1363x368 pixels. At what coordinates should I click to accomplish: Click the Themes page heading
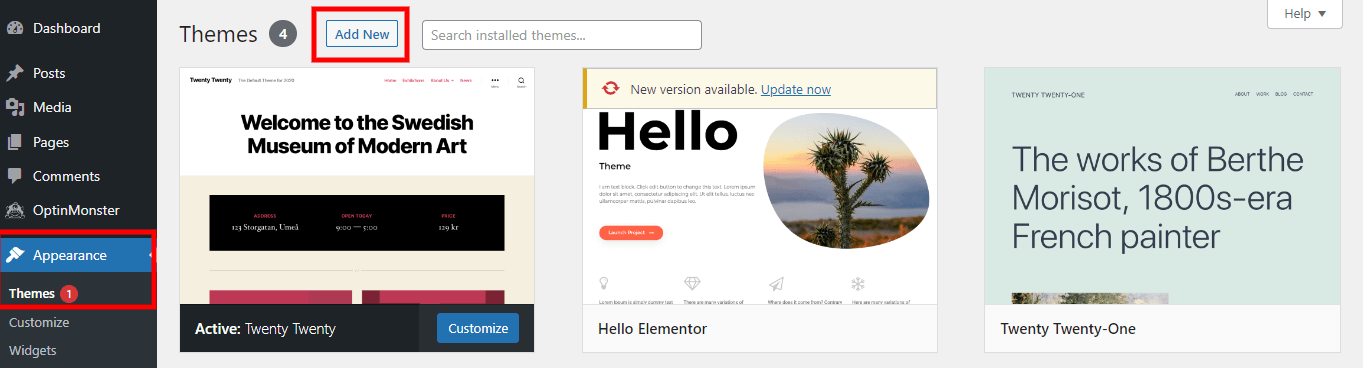coord(219,34)
